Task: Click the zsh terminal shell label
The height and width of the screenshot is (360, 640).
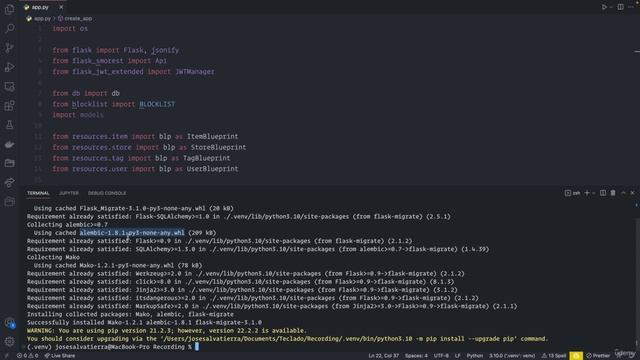Action: click(572, 193)
